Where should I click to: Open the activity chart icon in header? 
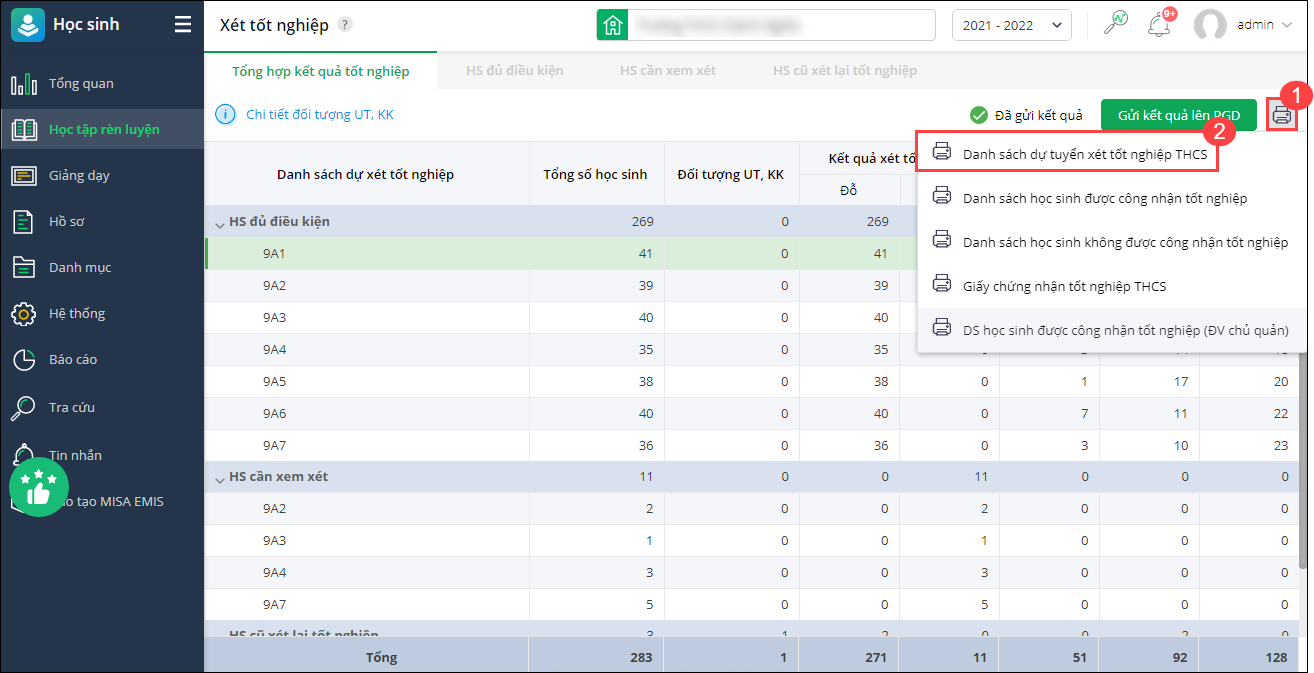1116,24
